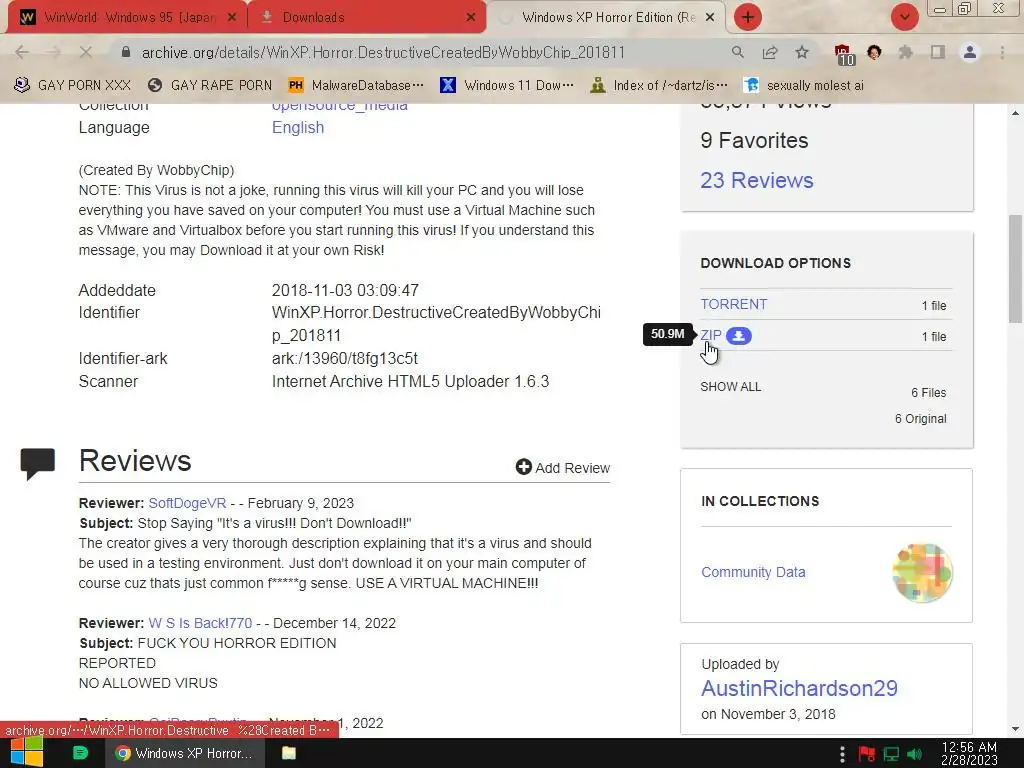Toggle the browser side panel
This screenshot has height=768, width=1024.
tap(938, 52)
